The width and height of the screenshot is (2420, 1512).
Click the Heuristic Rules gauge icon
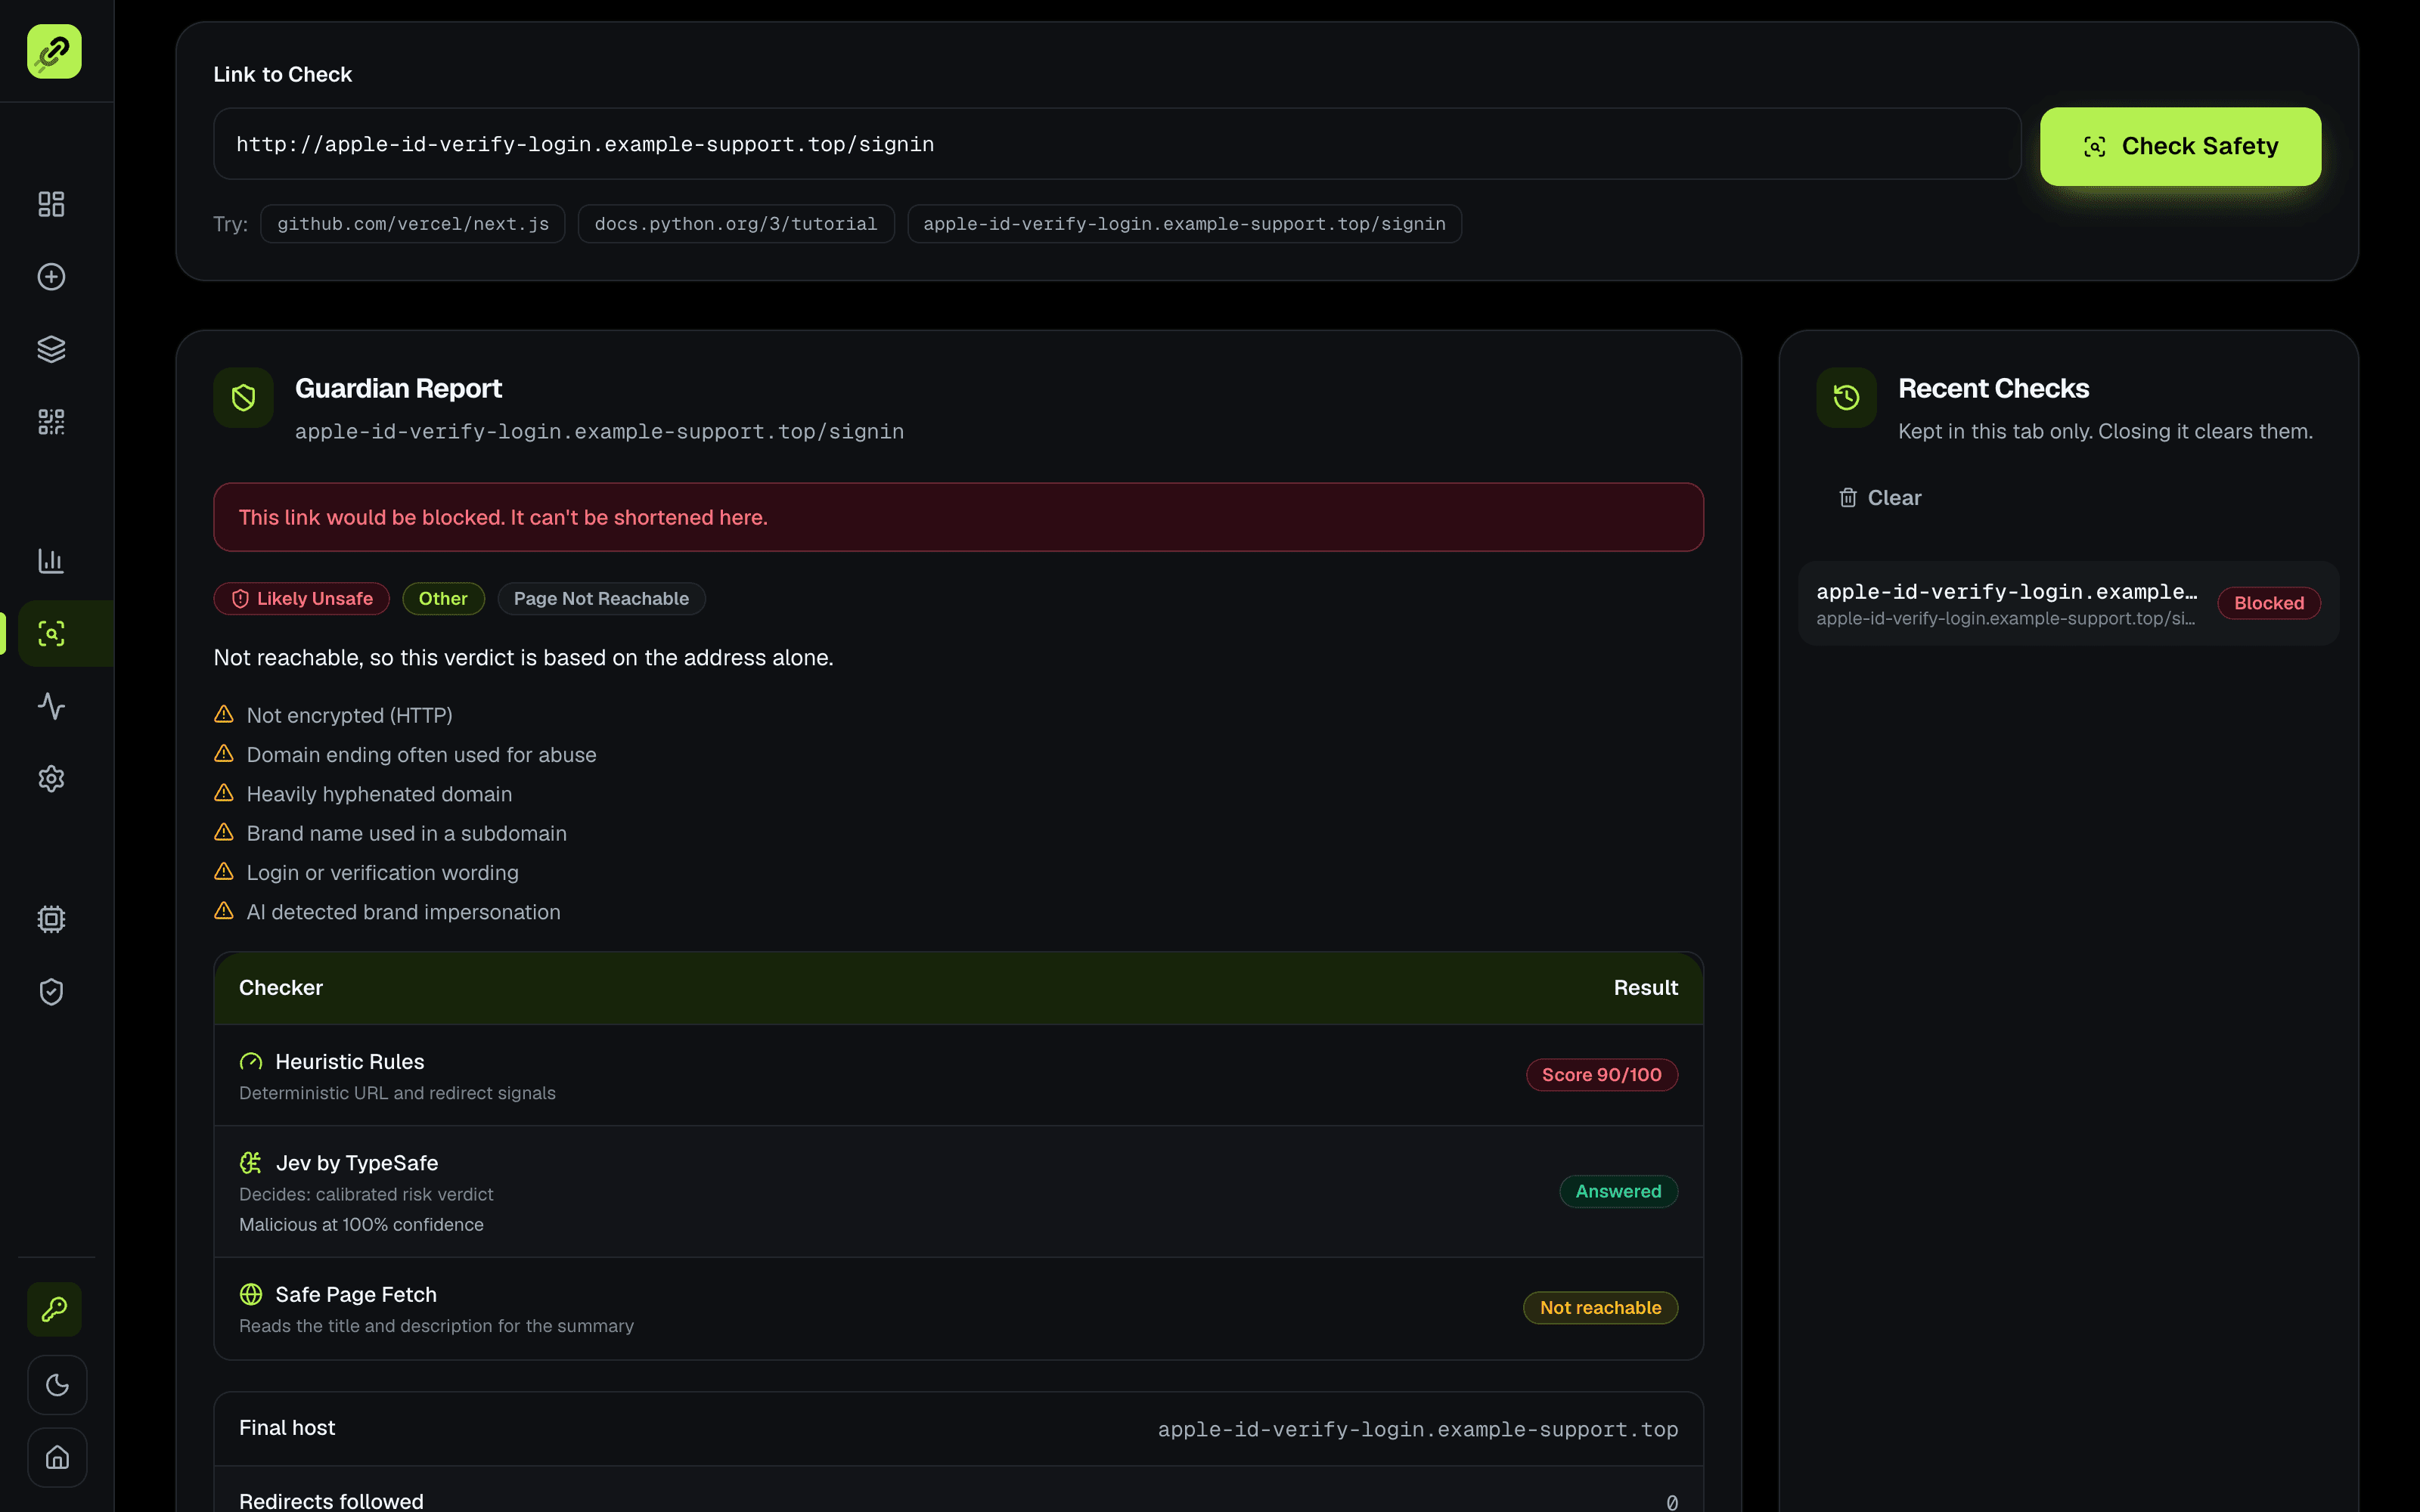(251, 1062)
